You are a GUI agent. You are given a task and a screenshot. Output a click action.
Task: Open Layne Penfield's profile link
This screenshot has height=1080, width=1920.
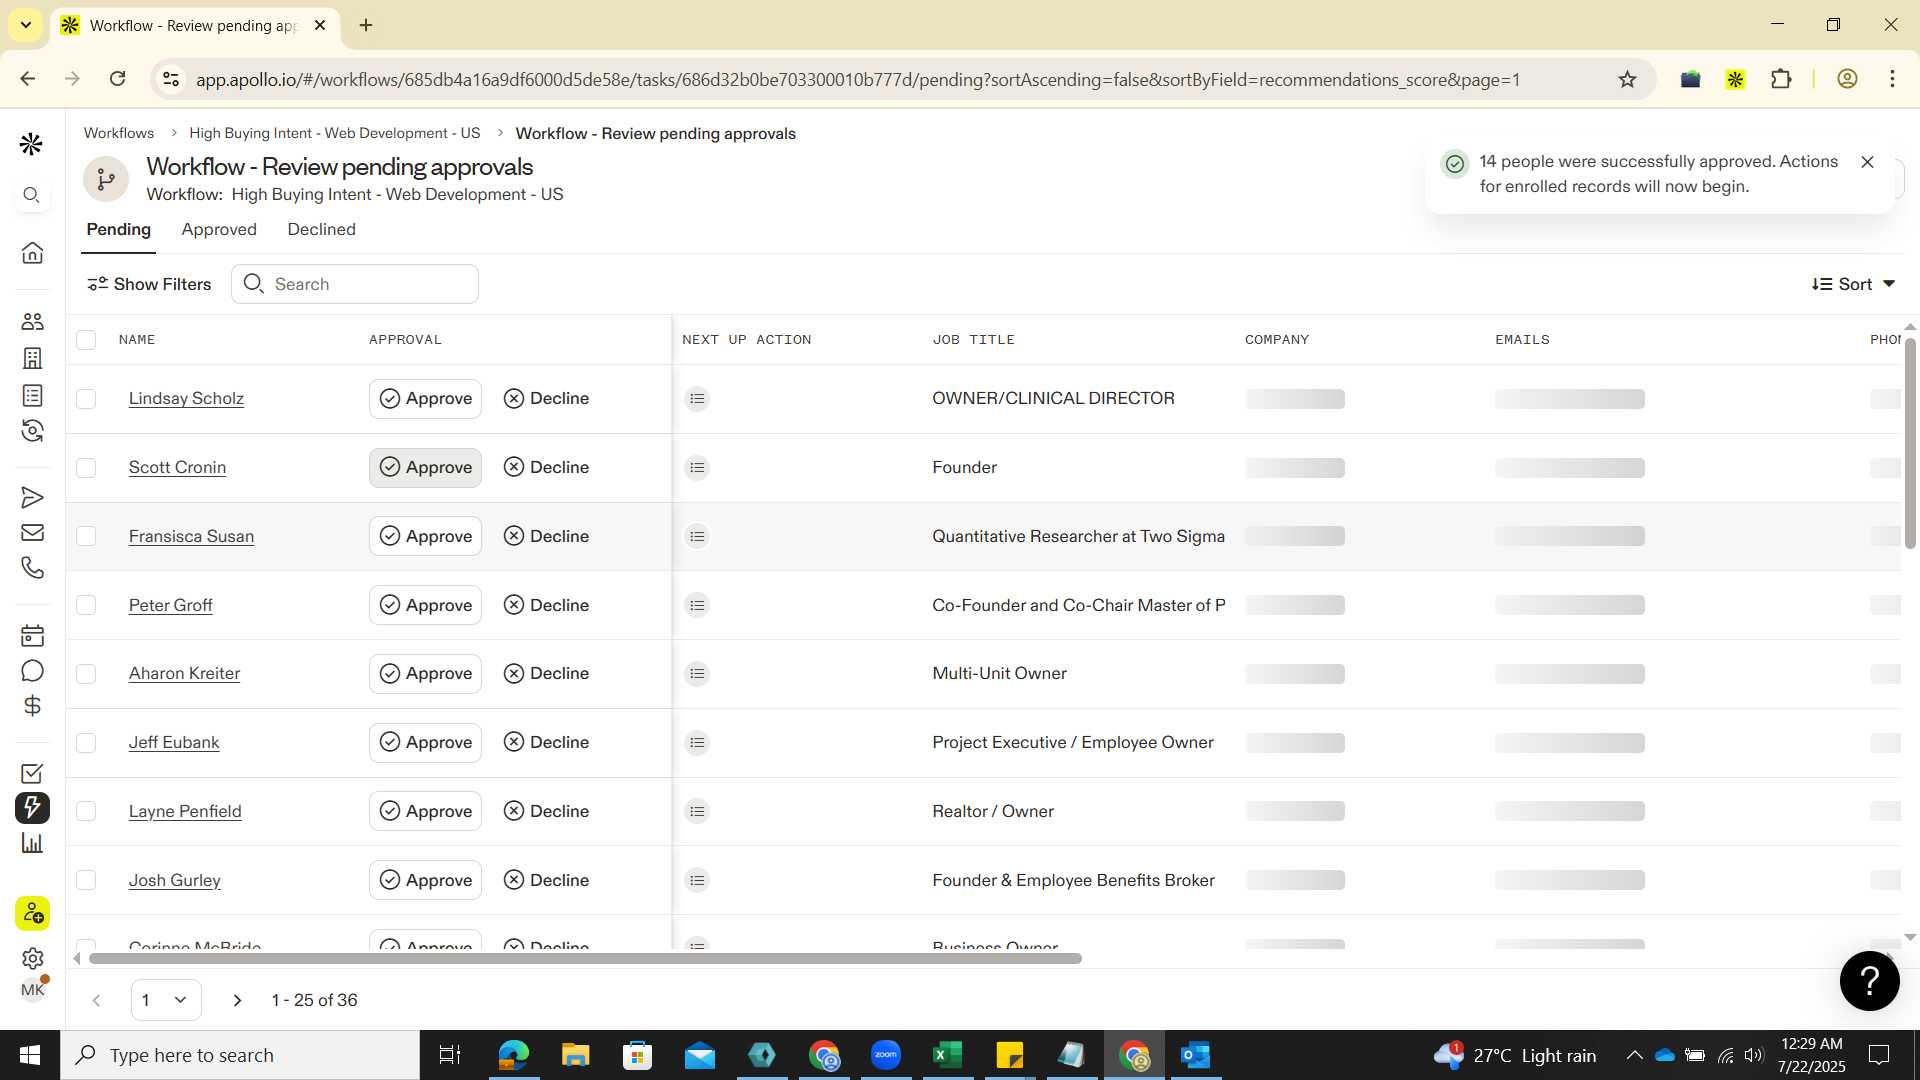(185, 811)
